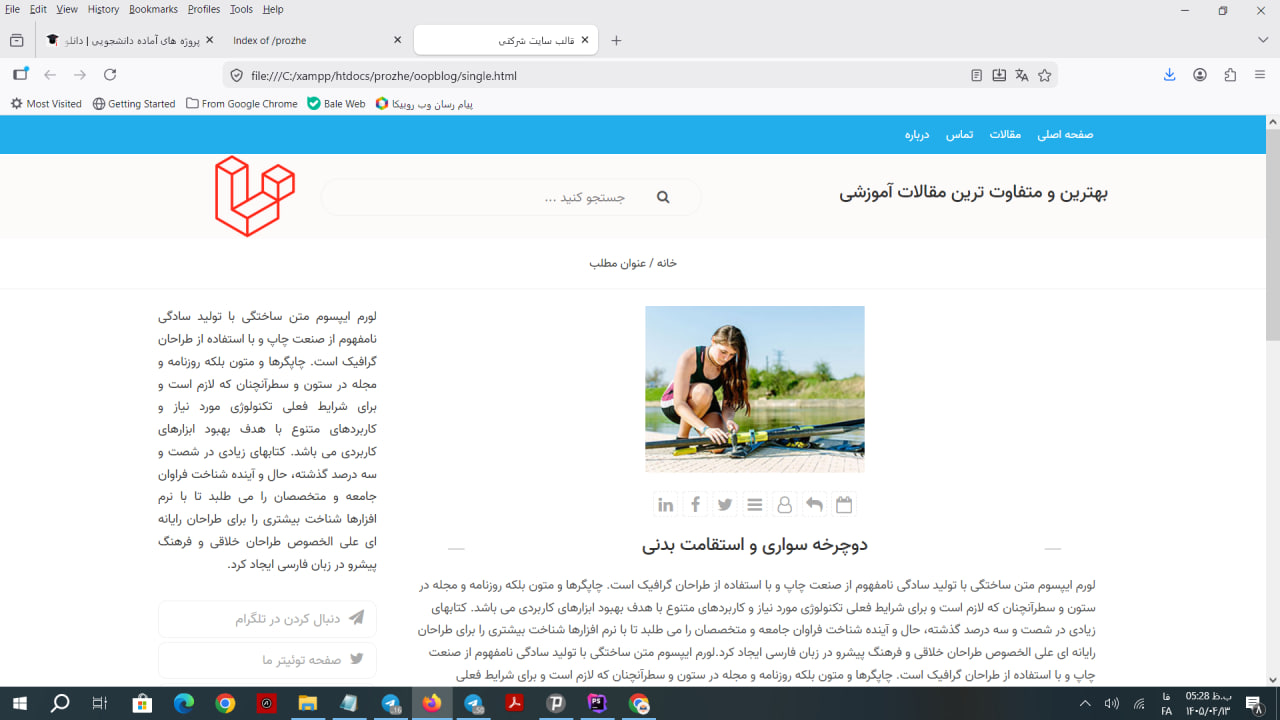Click the Laravel logo image

(x=255, y=196)
